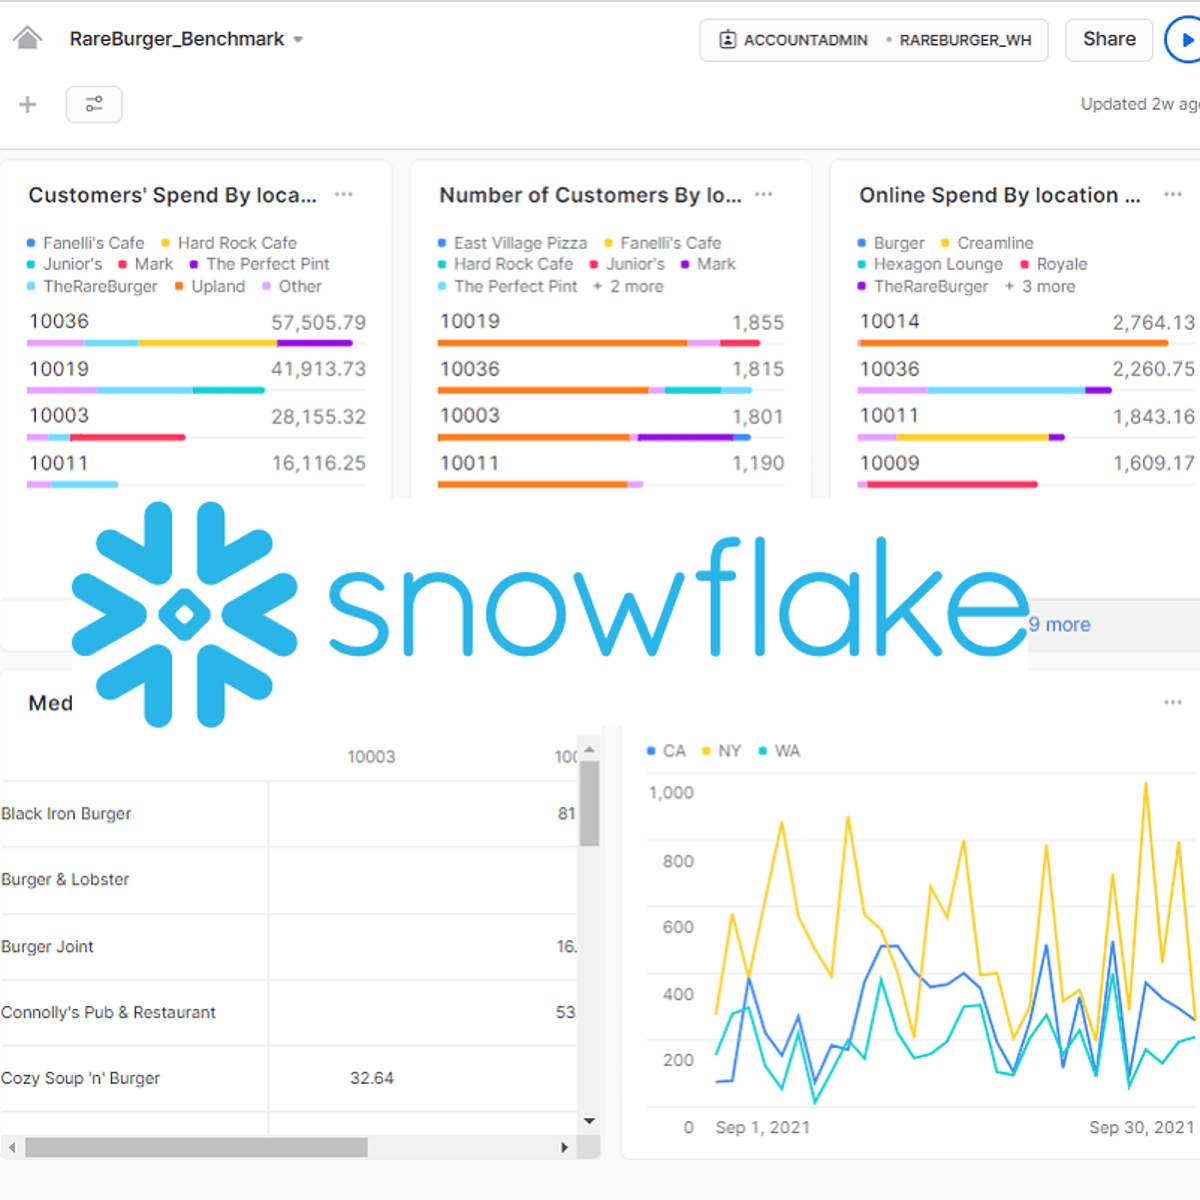Expand '3 more' legend in Online Spend
The image size is (1200, 1200).
(1040, 286)
